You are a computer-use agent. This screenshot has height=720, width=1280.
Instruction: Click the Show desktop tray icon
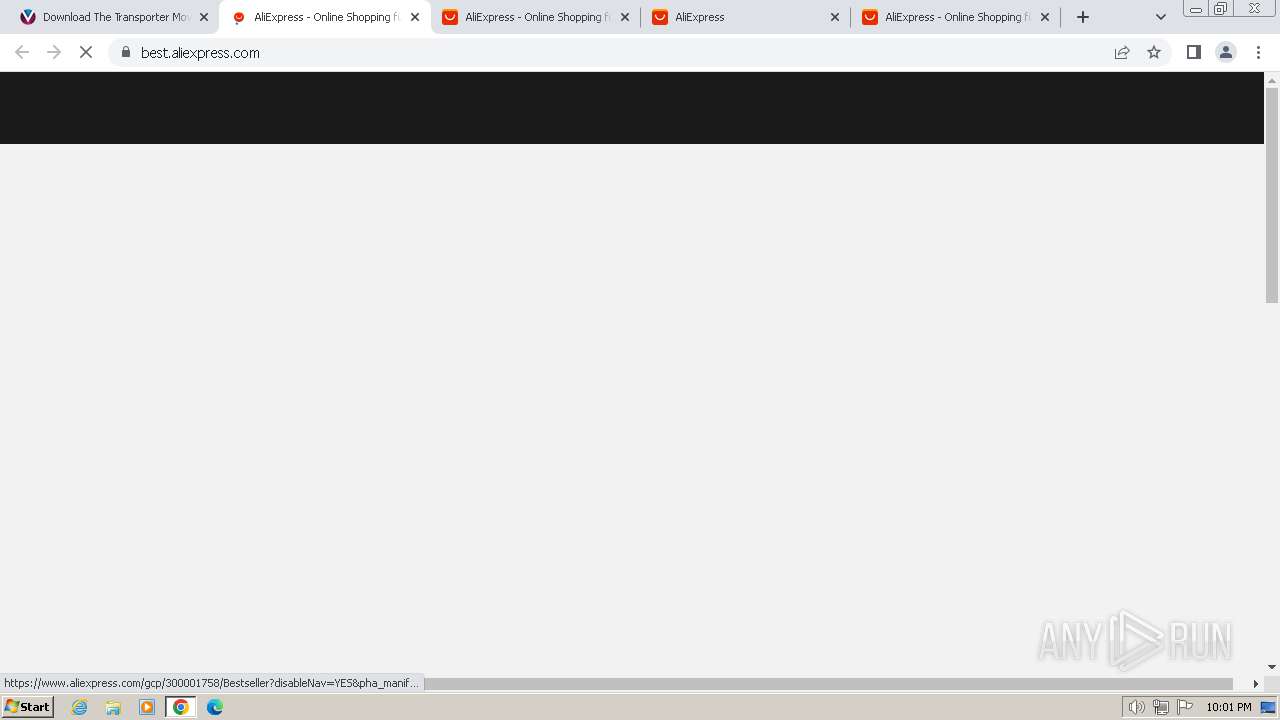point(1268,707)
